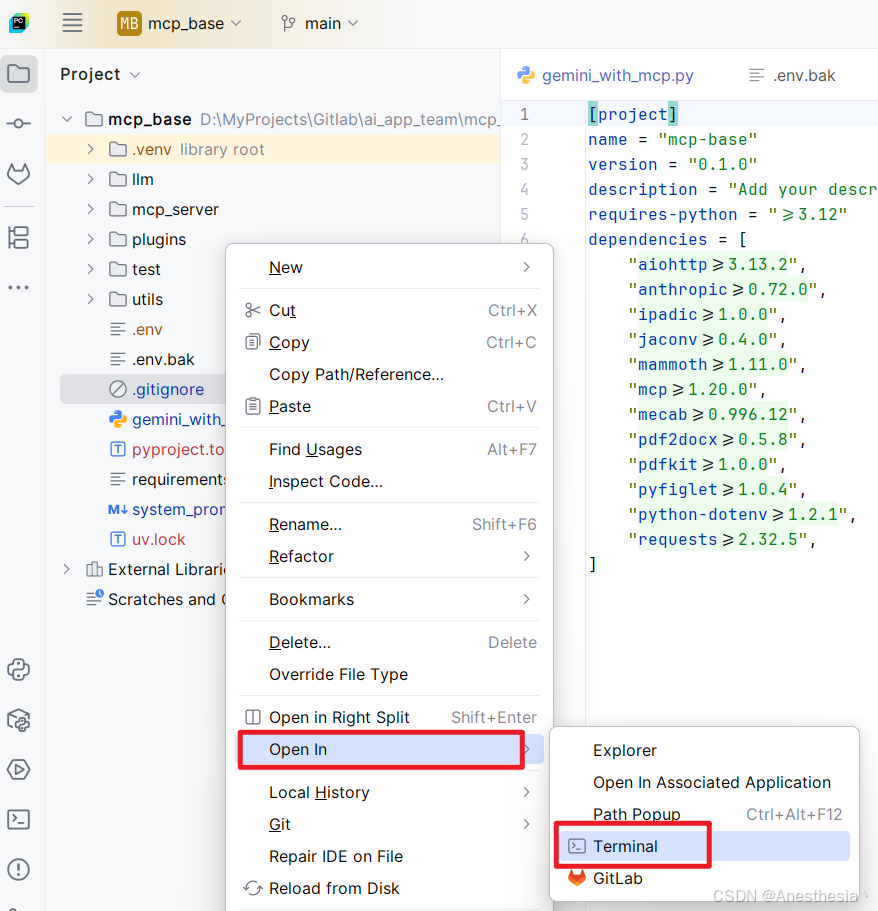Viewport: 878px width, 911px height.
Task: Select Delete... in context menu
Action: tap(389, 642)
